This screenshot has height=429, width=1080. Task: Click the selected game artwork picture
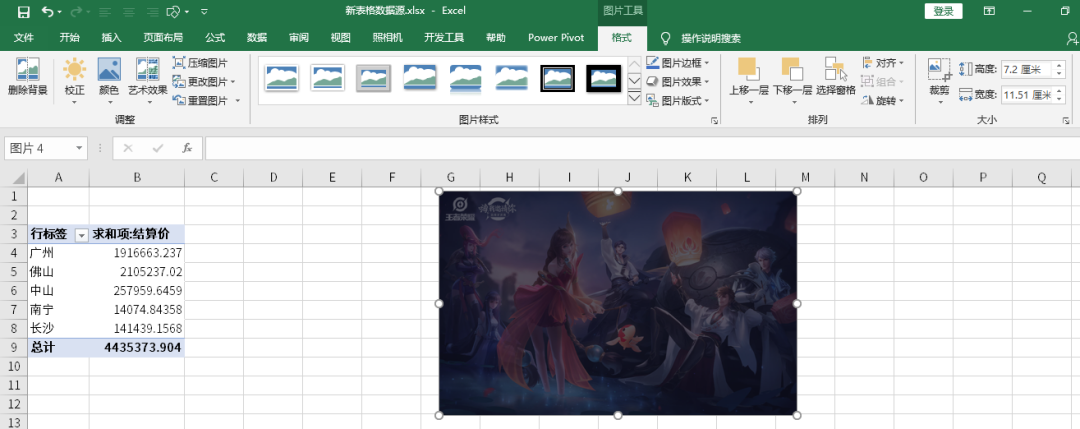pyautogui.click(x=618, y=303)
